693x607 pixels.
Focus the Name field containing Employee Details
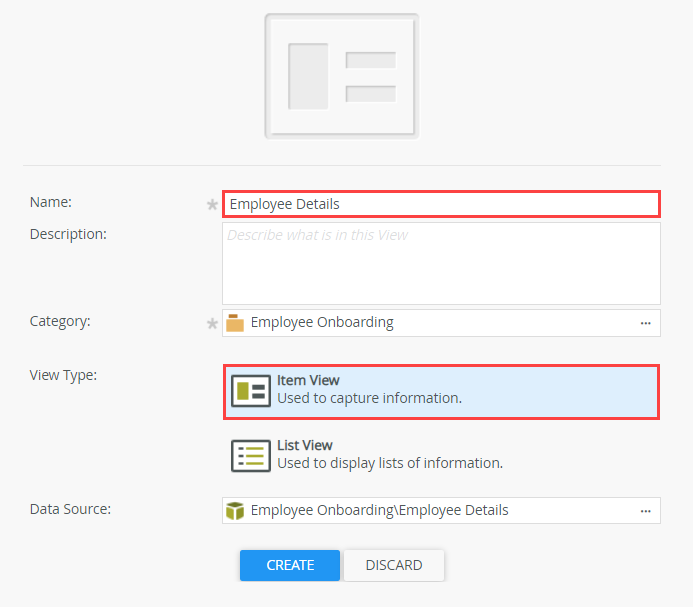(440, 204)
